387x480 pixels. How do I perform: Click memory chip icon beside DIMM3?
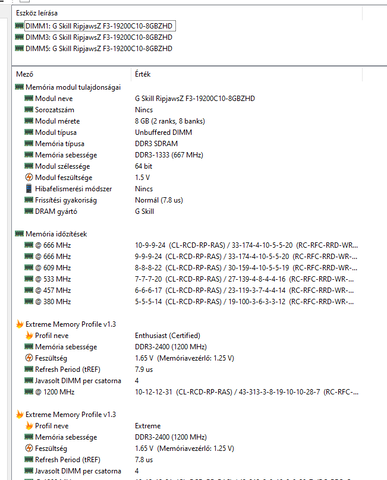[19, 37]
